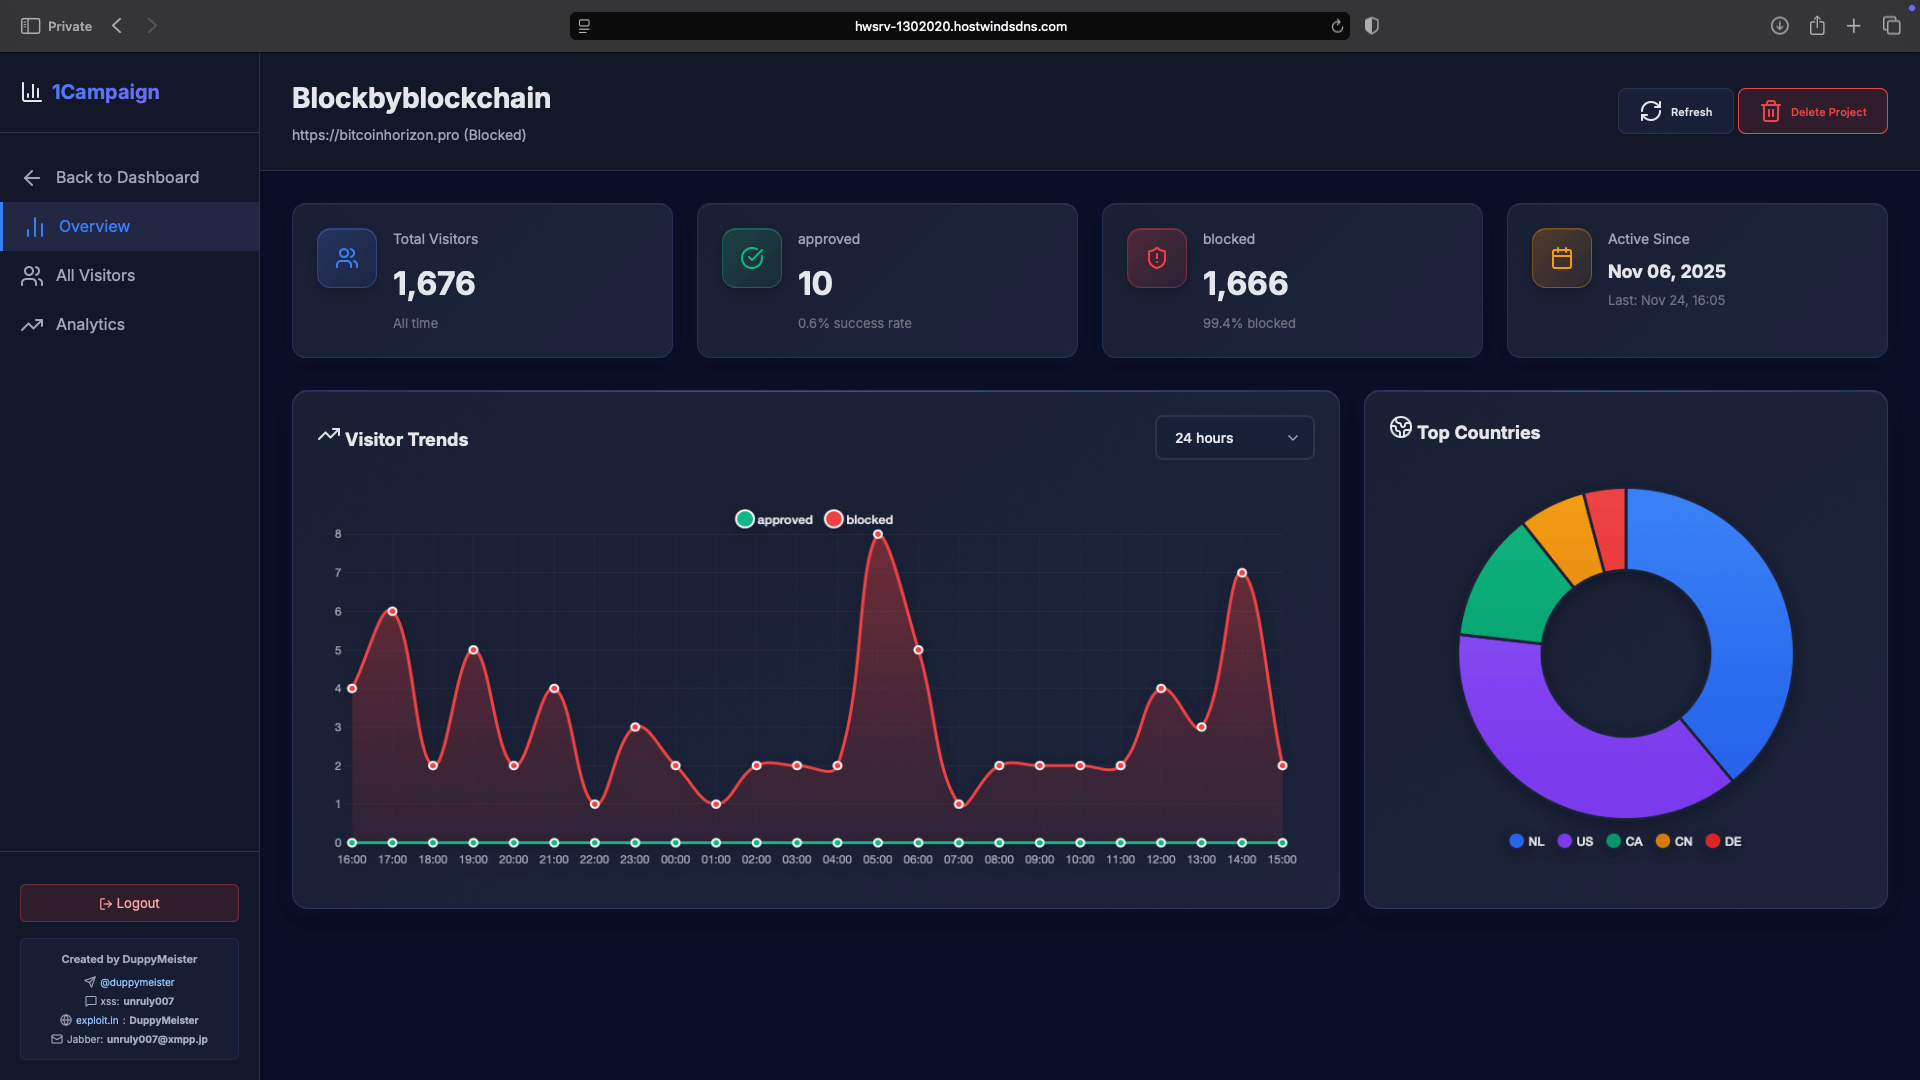Click the Total Visitors people icon
The width and height of the screenshot is (1920, 1080).
pos(347,258)
